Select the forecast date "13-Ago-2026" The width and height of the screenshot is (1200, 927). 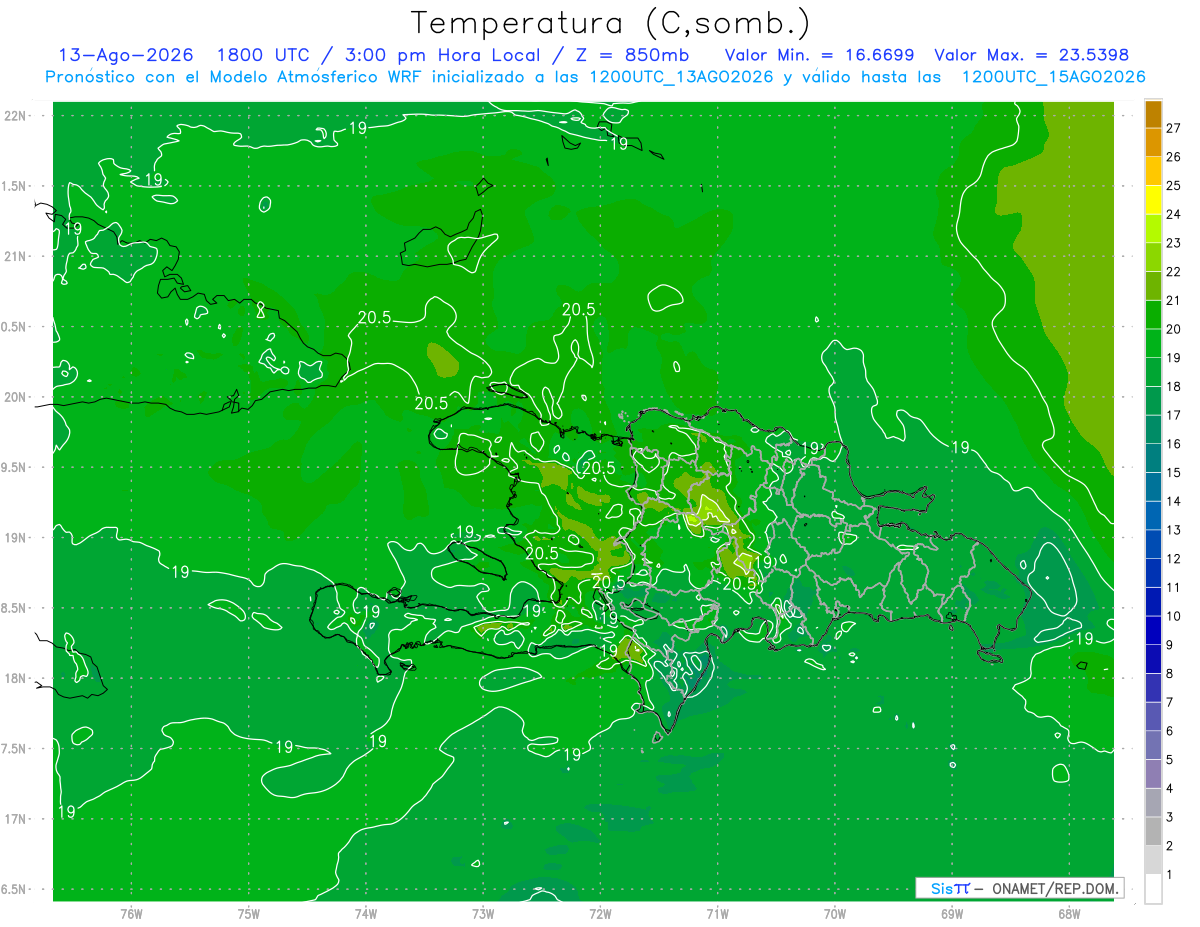[126, 55]
